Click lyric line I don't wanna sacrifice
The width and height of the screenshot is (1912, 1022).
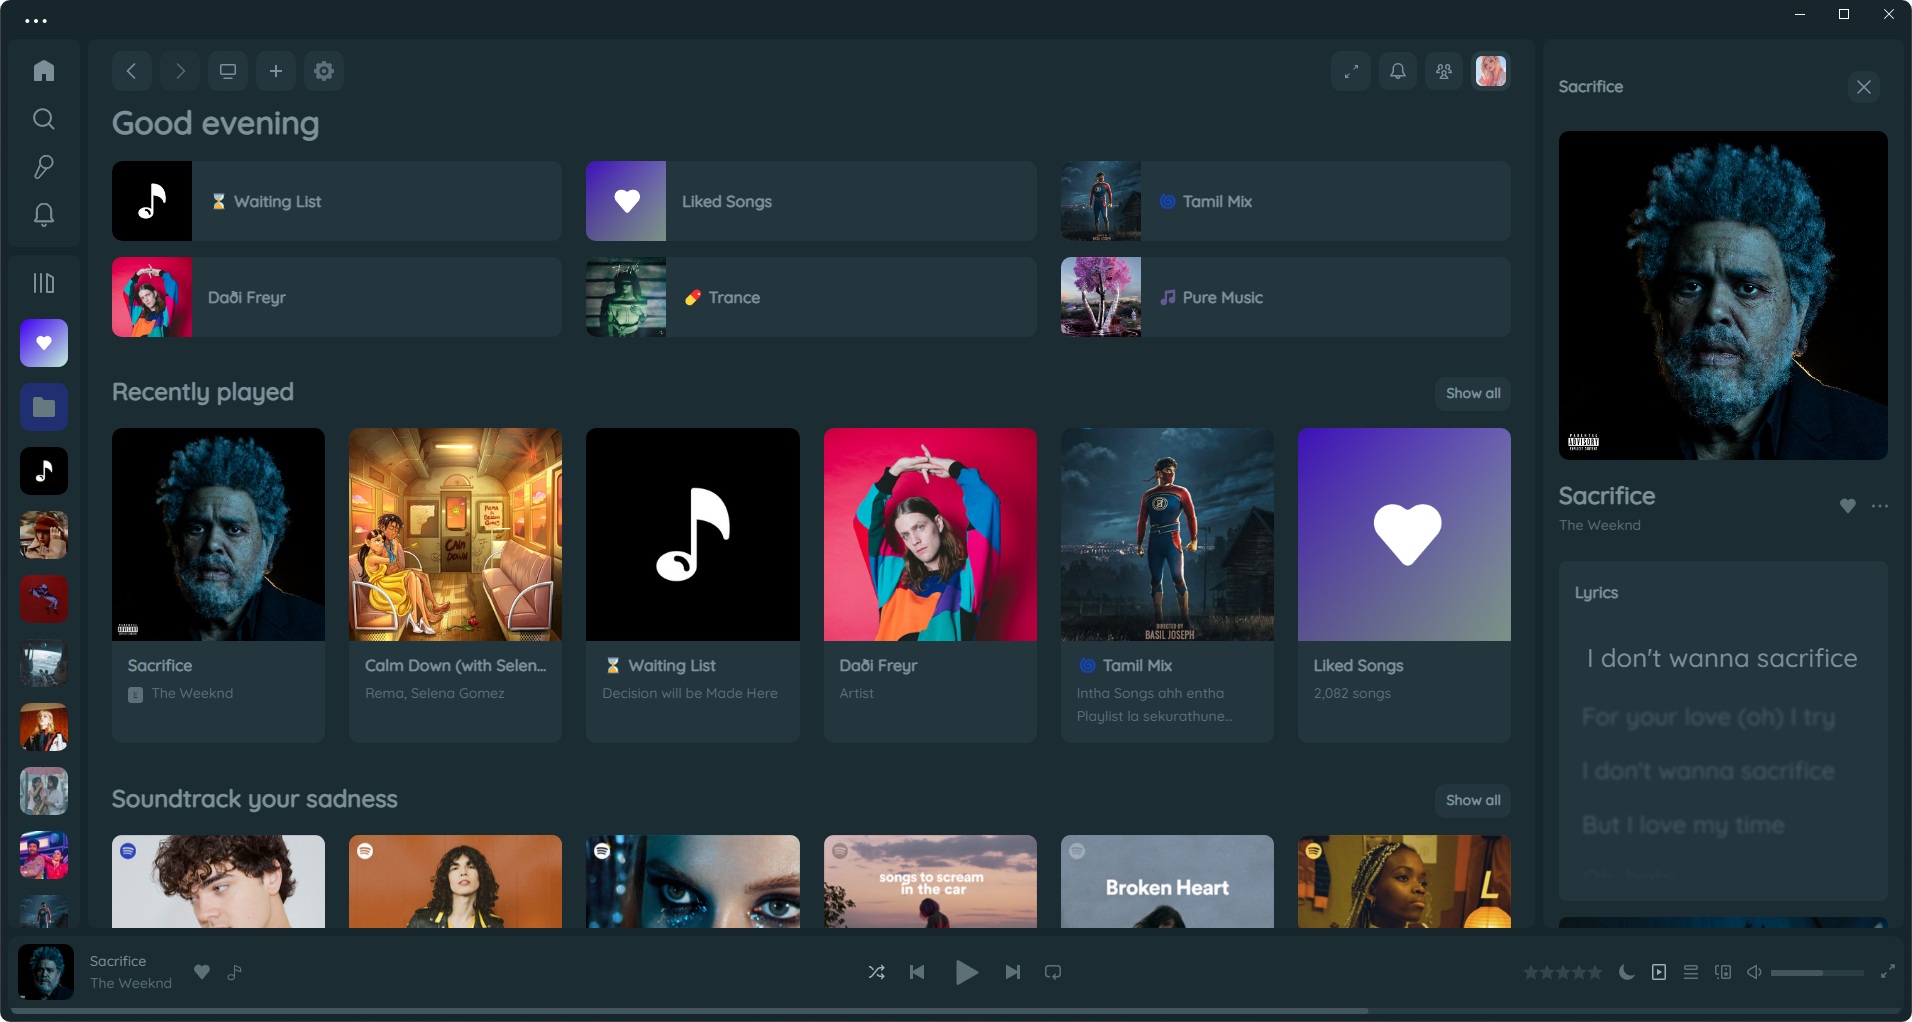click(1722, 658)
